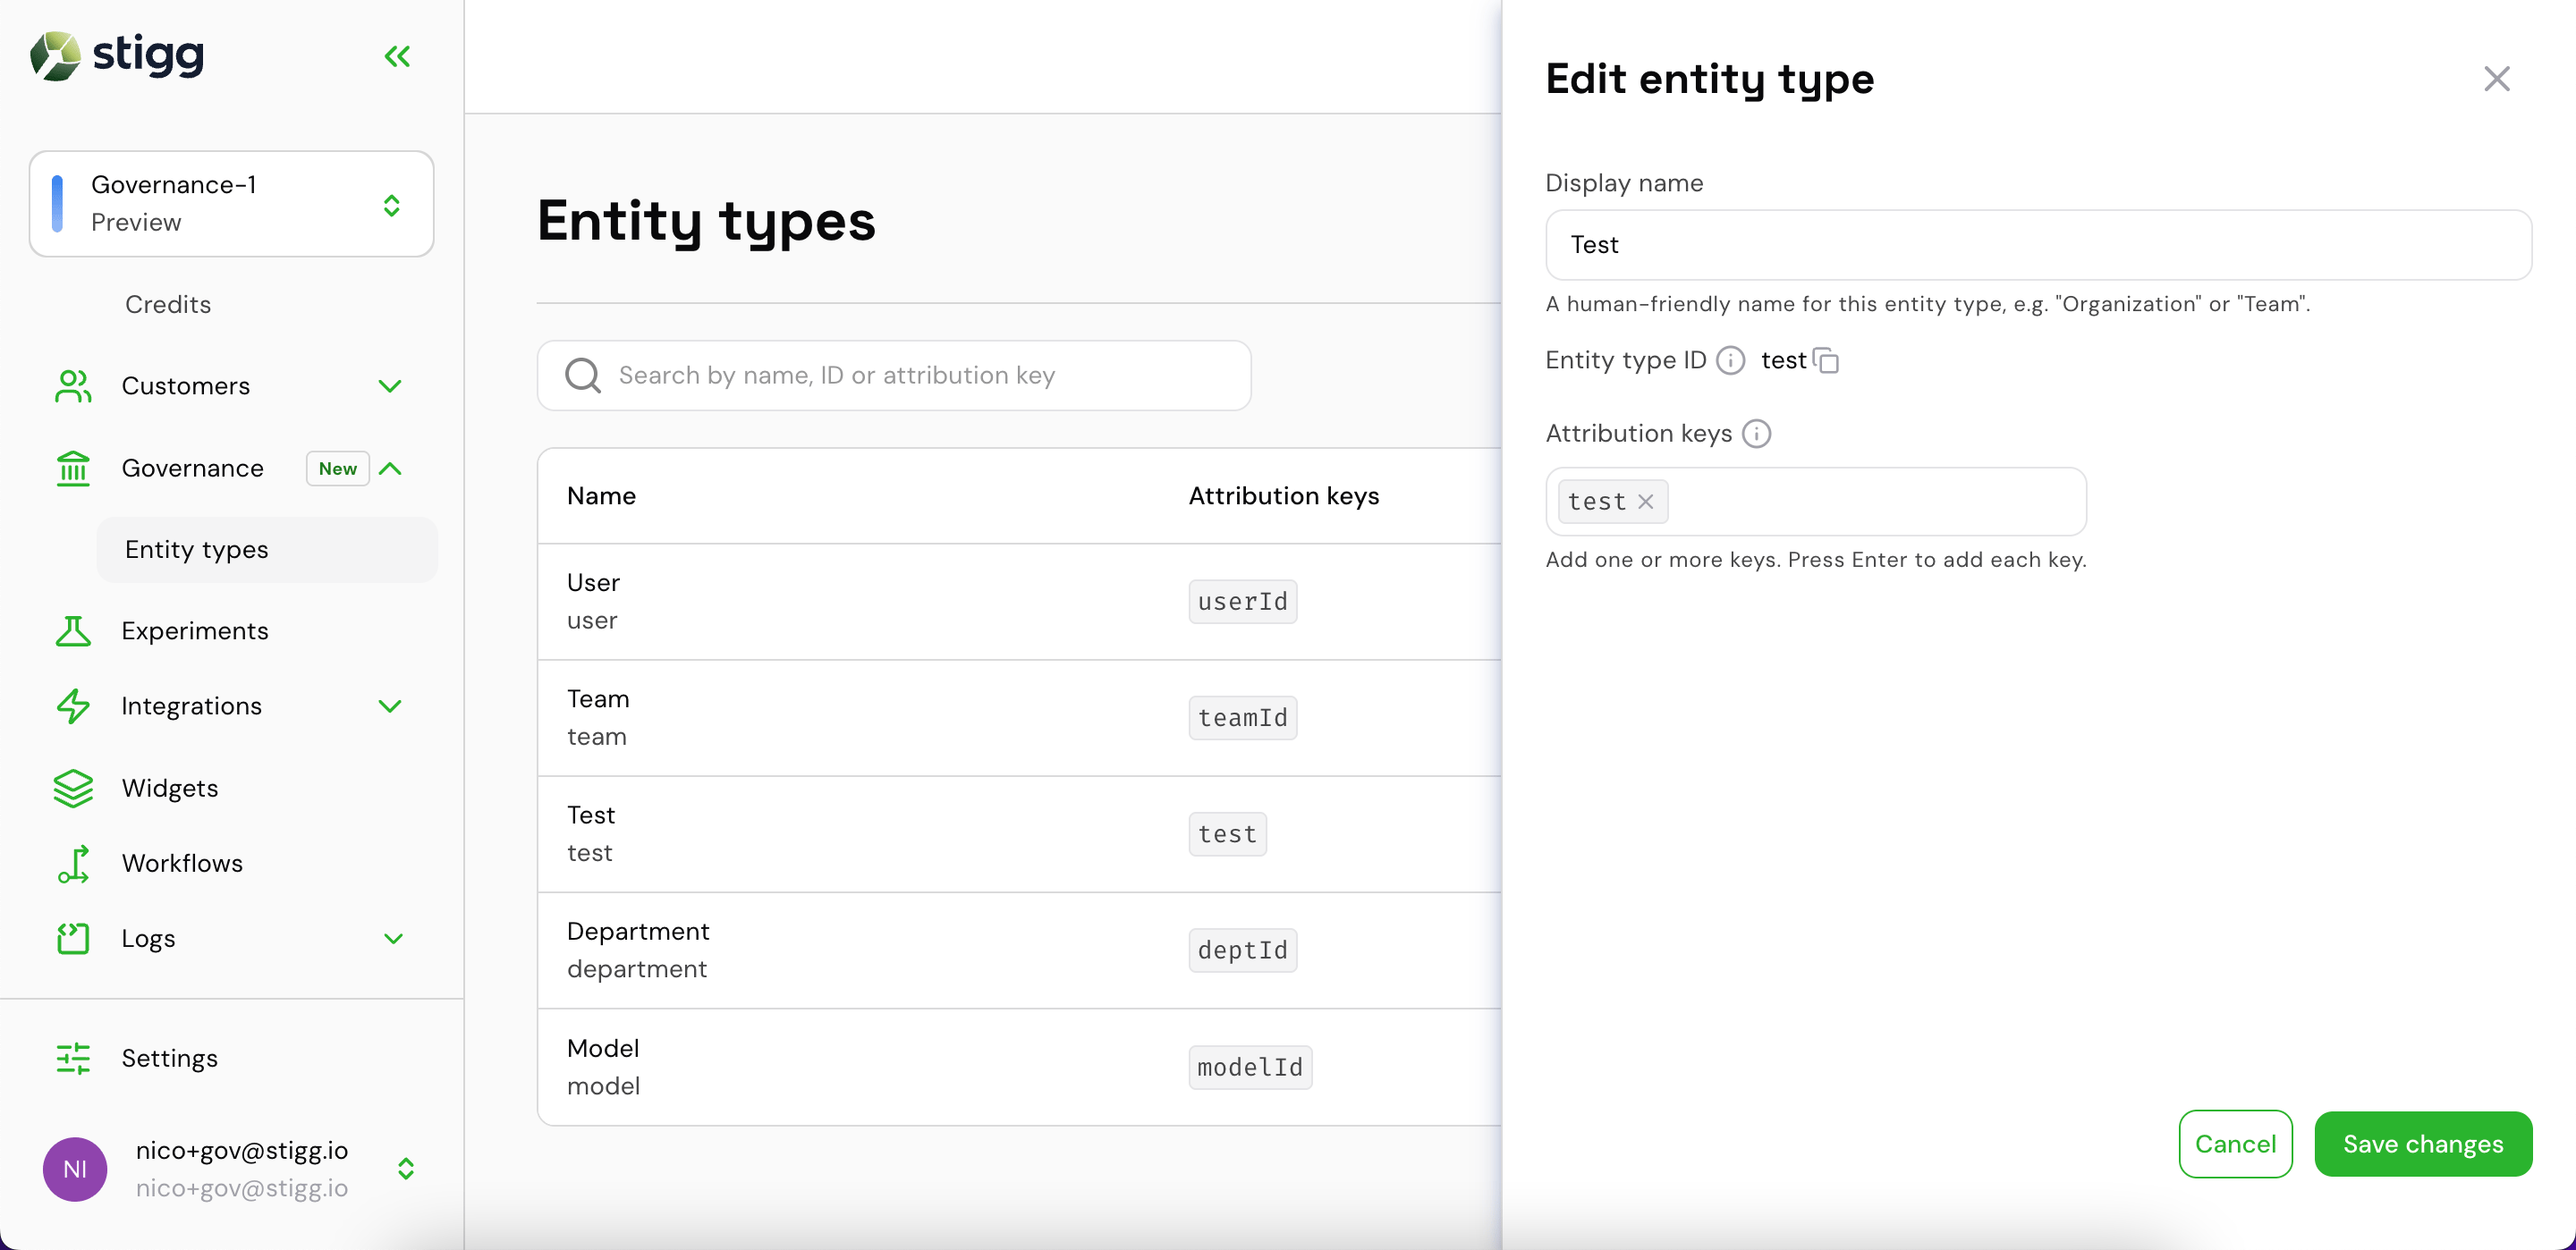Screen dimensions: 2576x1250
Task: Expand the Customers section chevron
Action: 390,386
